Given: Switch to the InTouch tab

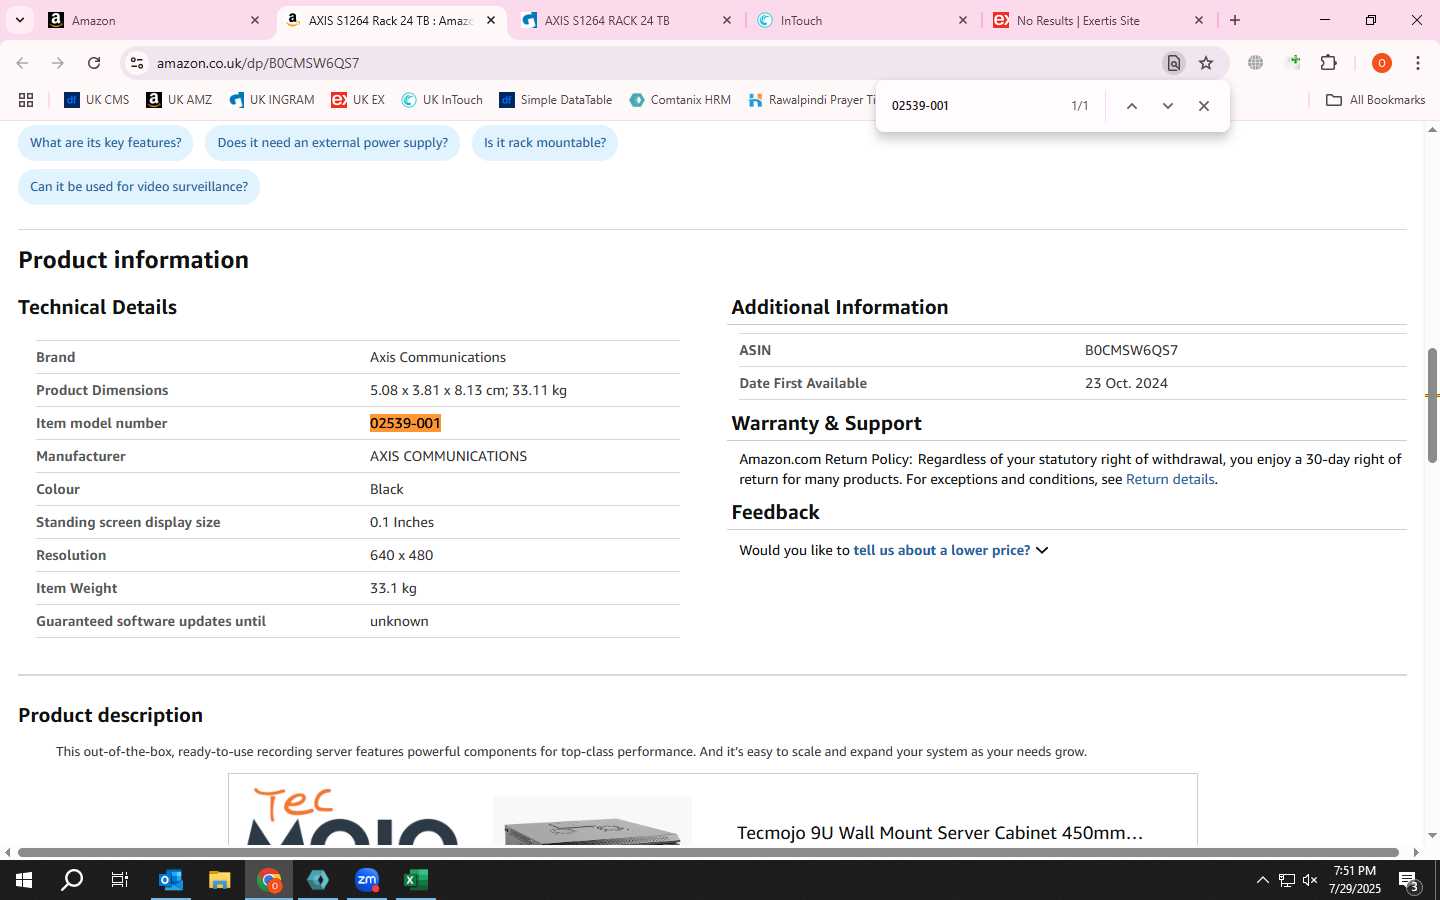Looking at the screenshot, I should 862,20.
